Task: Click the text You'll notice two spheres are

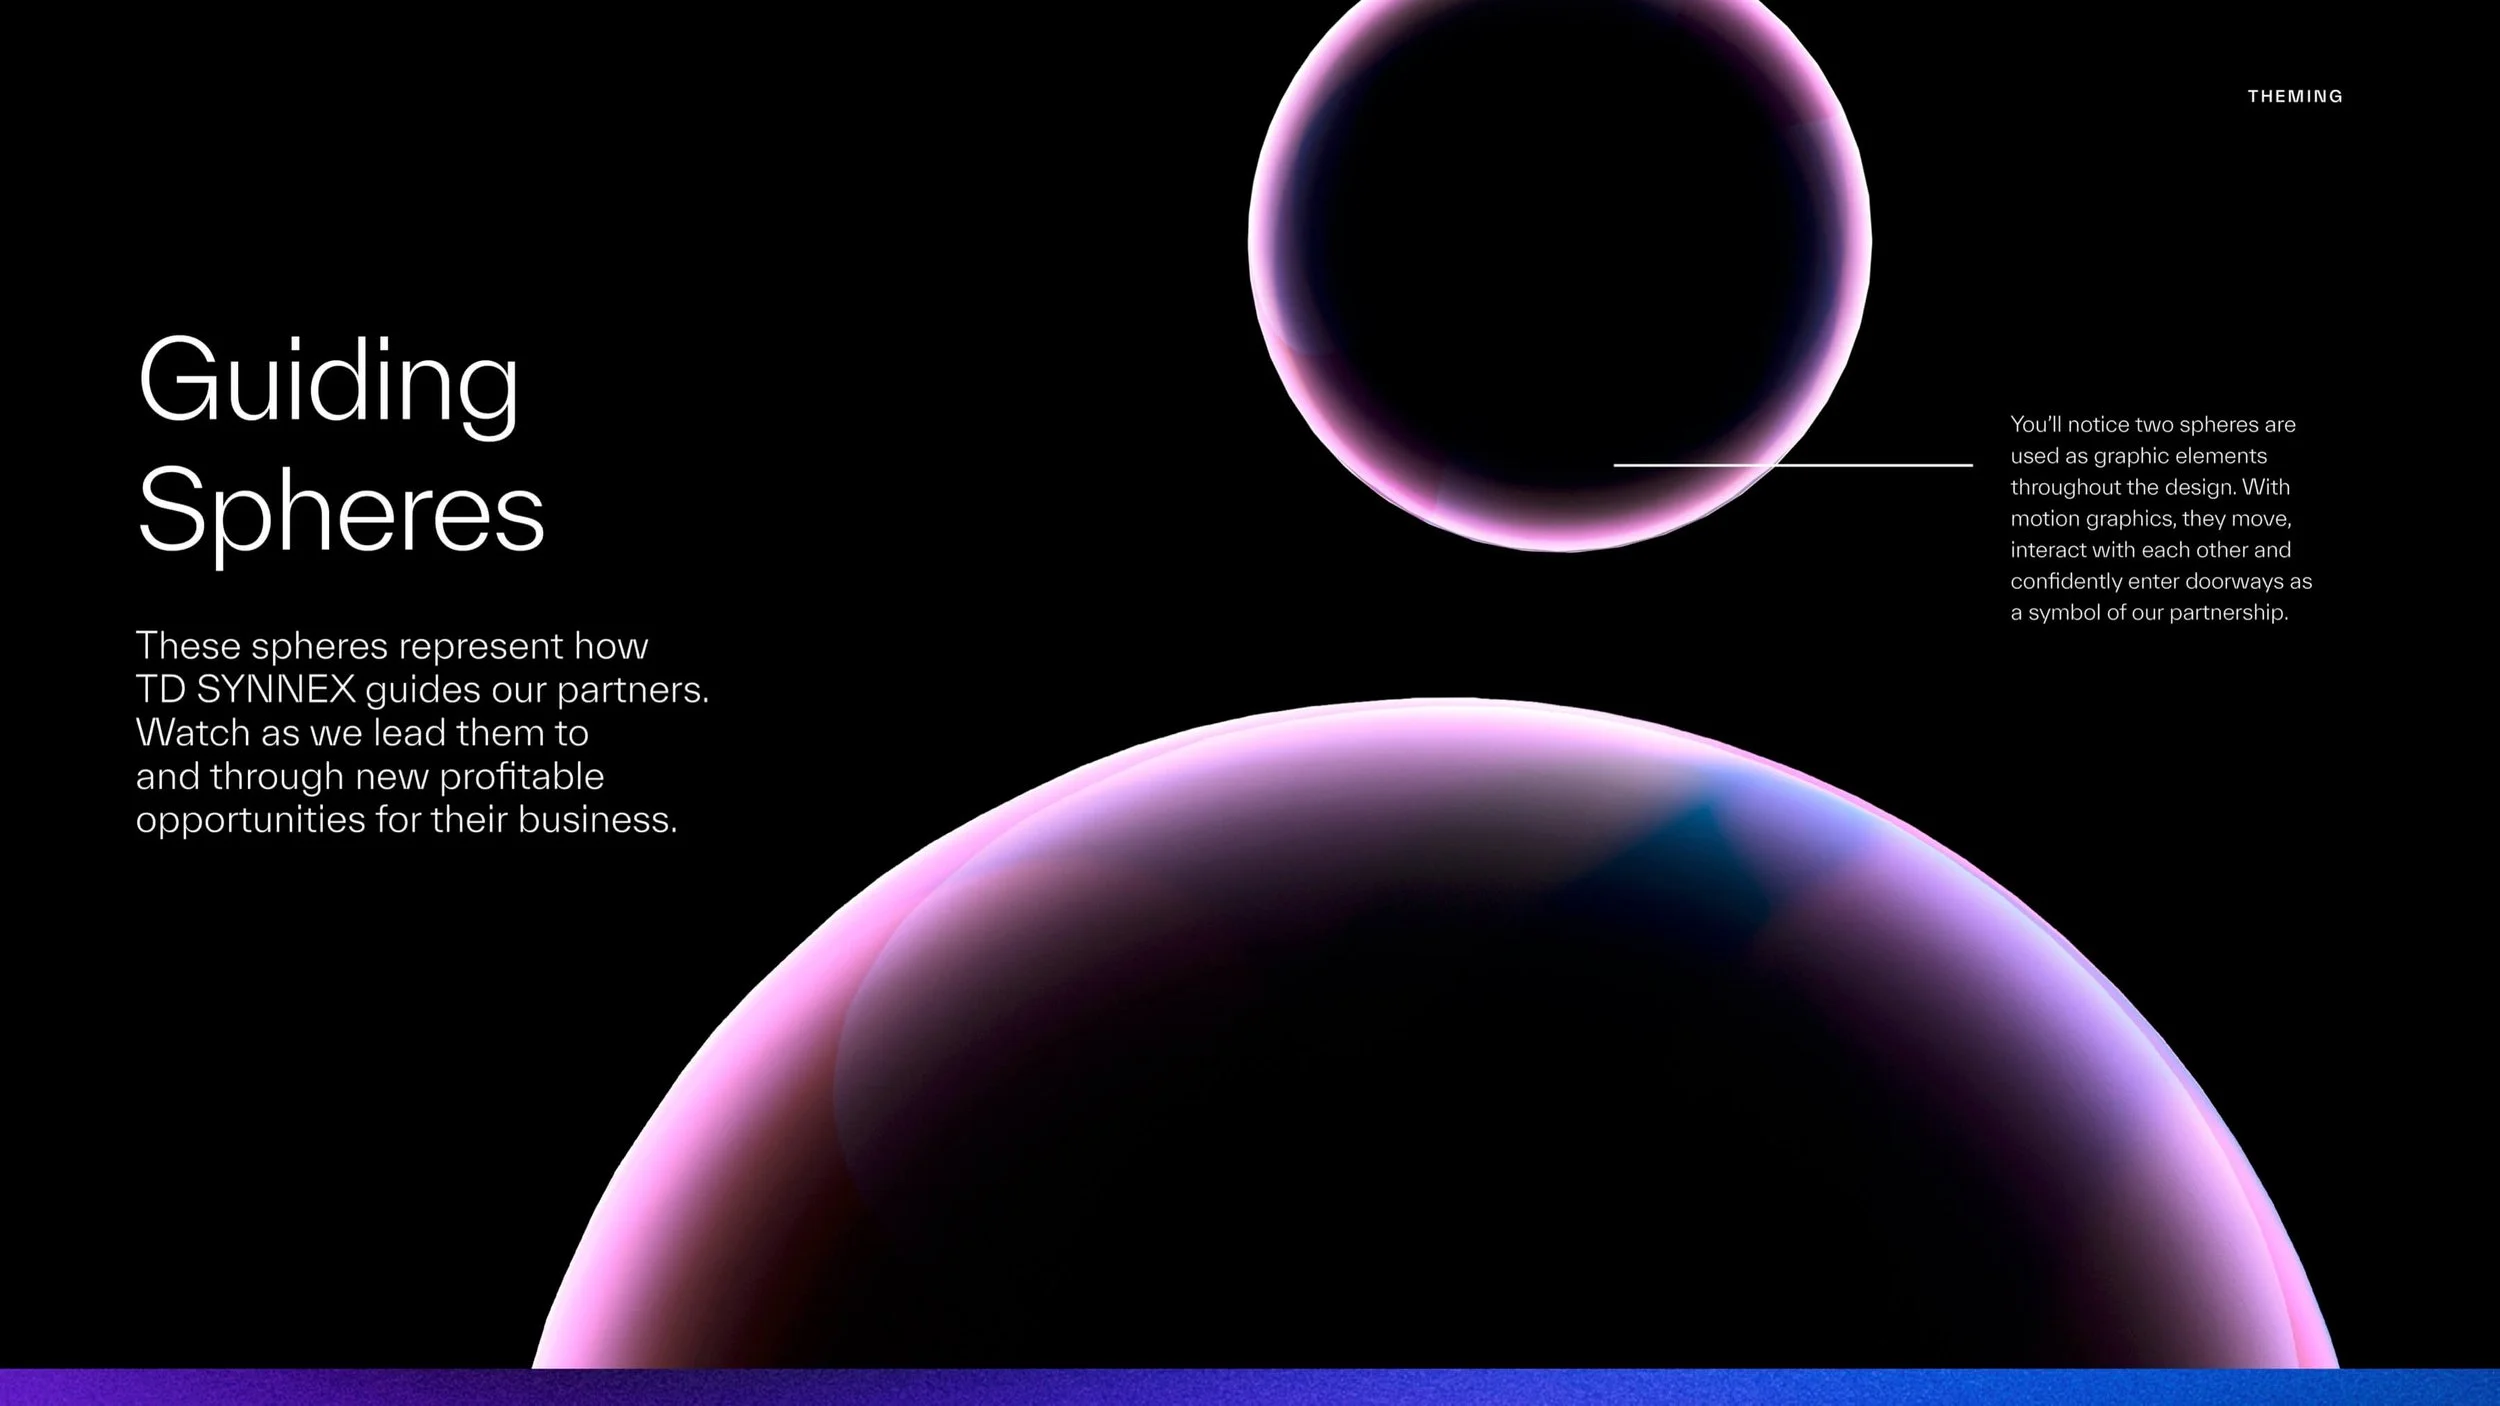Action: click(2152, 424)
